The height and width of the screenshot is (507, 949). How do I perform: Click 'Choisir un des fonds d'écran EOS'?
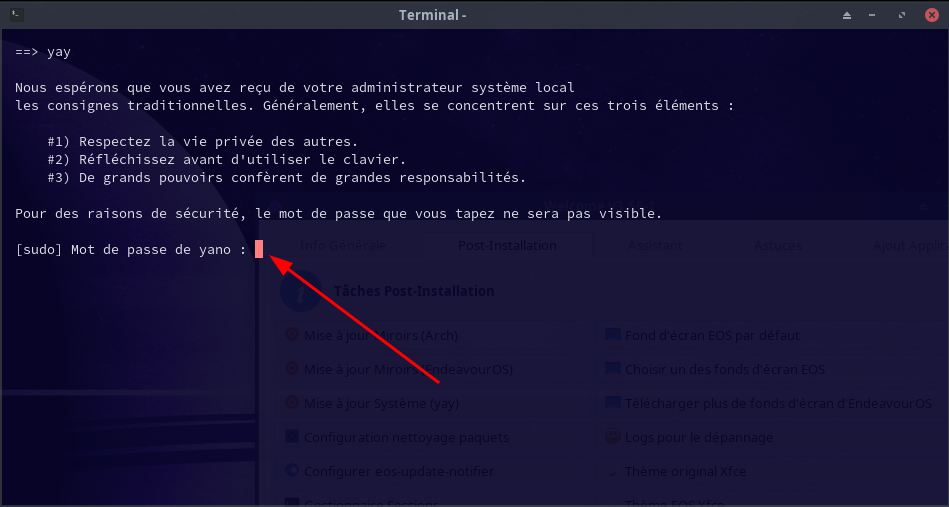click(724, 369)
